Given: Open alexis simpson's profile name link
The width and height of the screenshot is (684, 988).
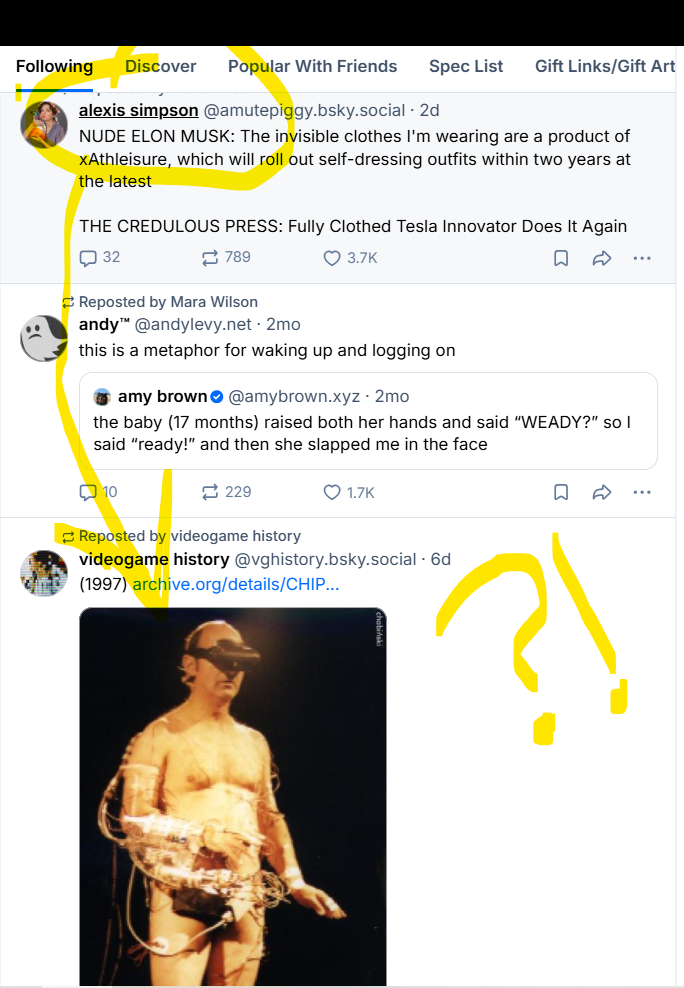Looking at the screenshot, I should click(138, 110).
